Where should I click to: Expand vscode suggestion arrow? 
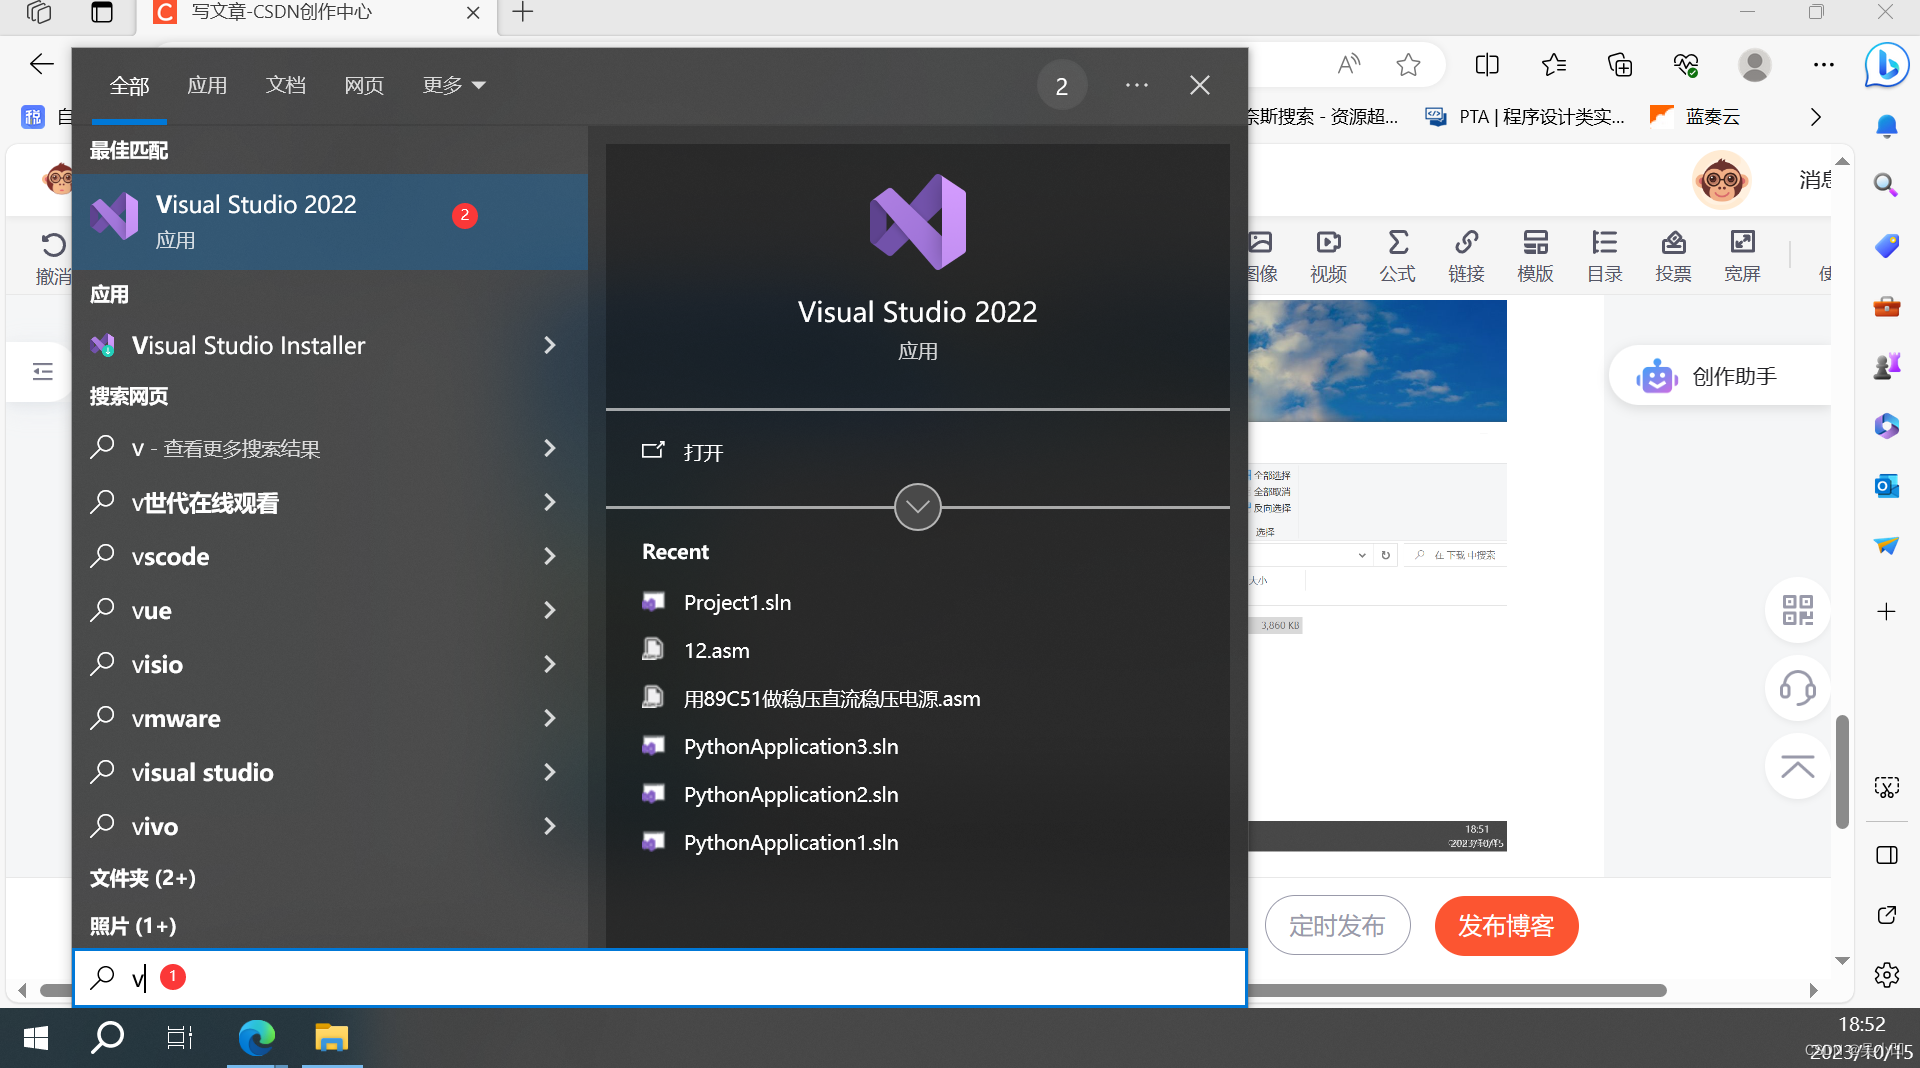(x=549, y=556)
